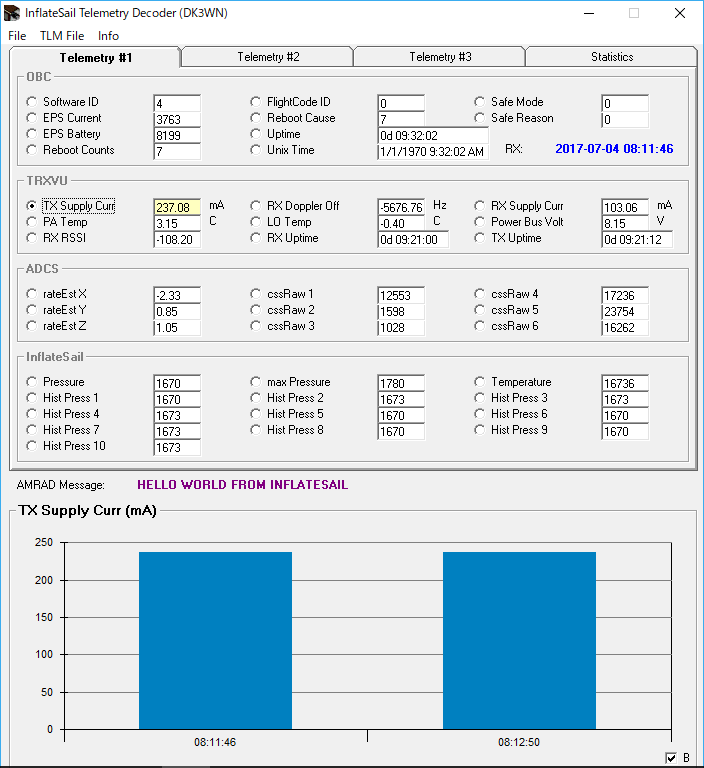Select the Software ID radio button
The image size is (704, 768).
point(32,102)
